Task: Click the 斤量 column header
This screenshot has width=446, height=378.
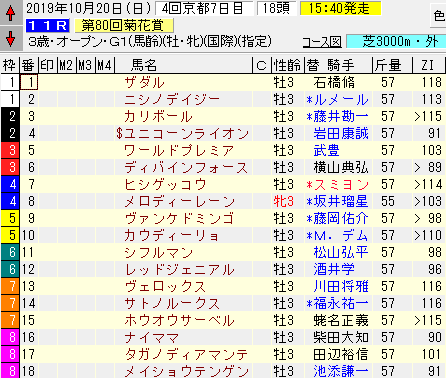Action: [388, 65]
